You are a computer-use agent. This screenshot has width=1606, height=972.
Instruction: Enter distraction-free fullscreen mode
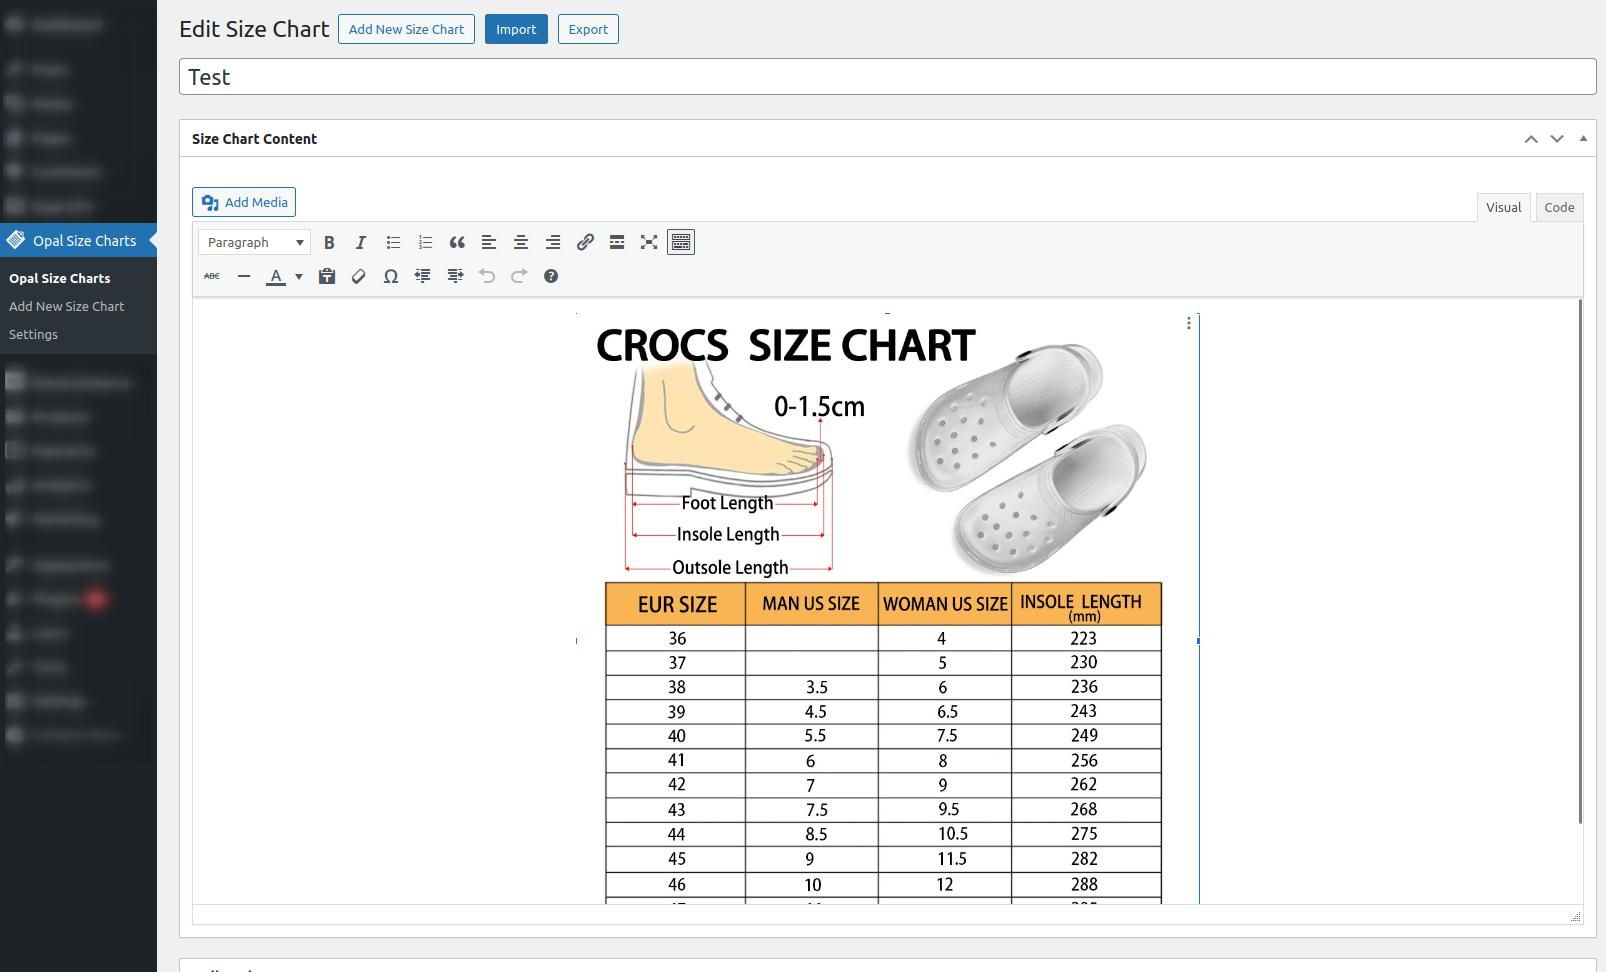tap(649, 242)
